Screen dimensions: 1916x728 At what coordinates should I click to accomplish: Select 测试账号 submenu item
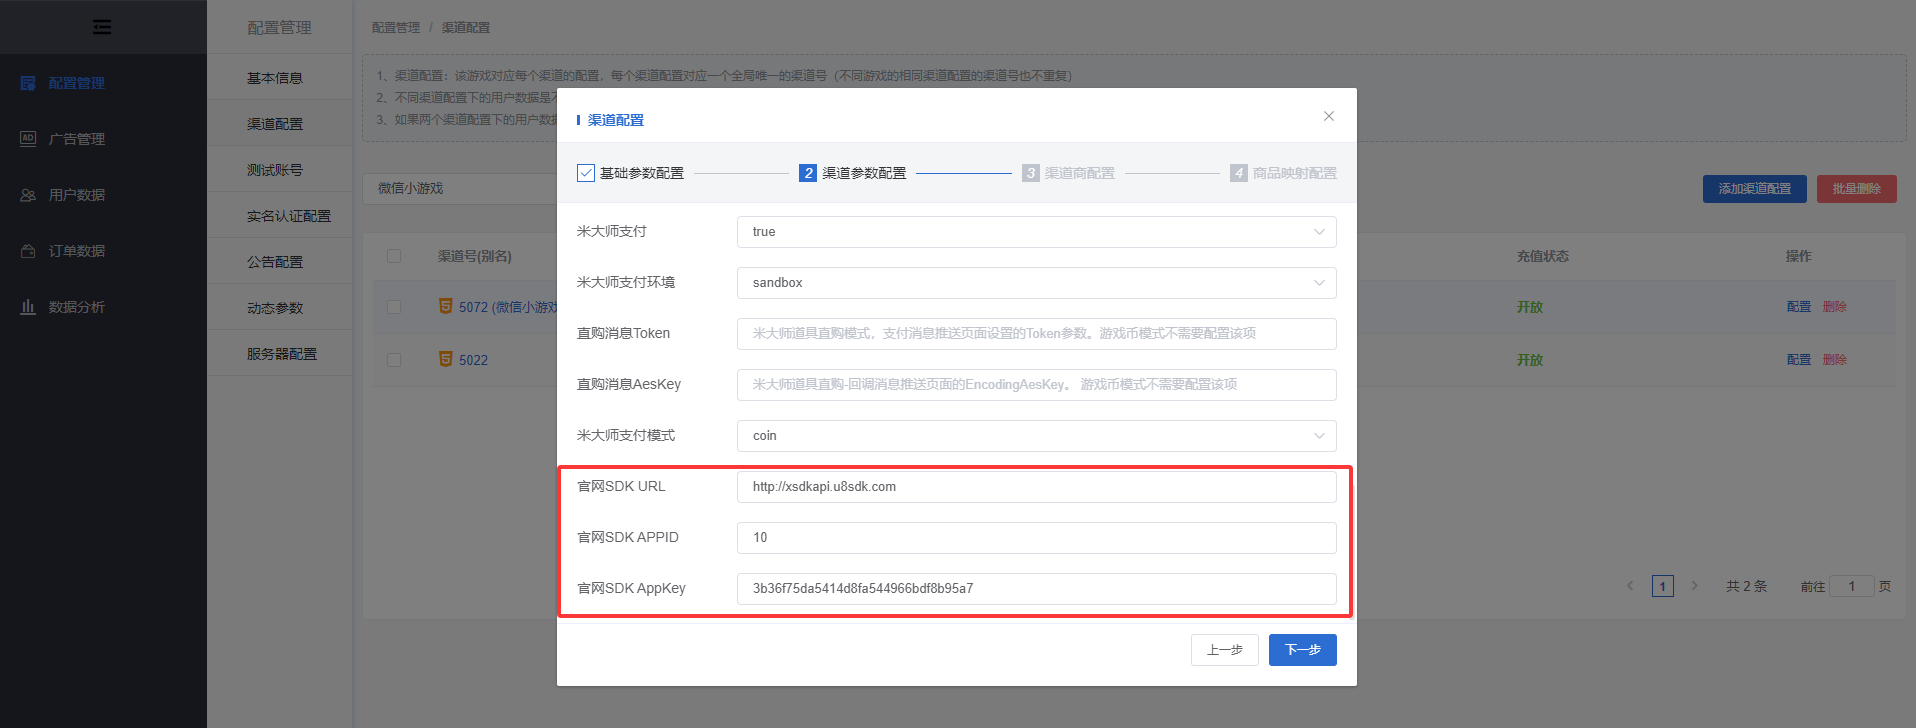[x=280, y=170]
